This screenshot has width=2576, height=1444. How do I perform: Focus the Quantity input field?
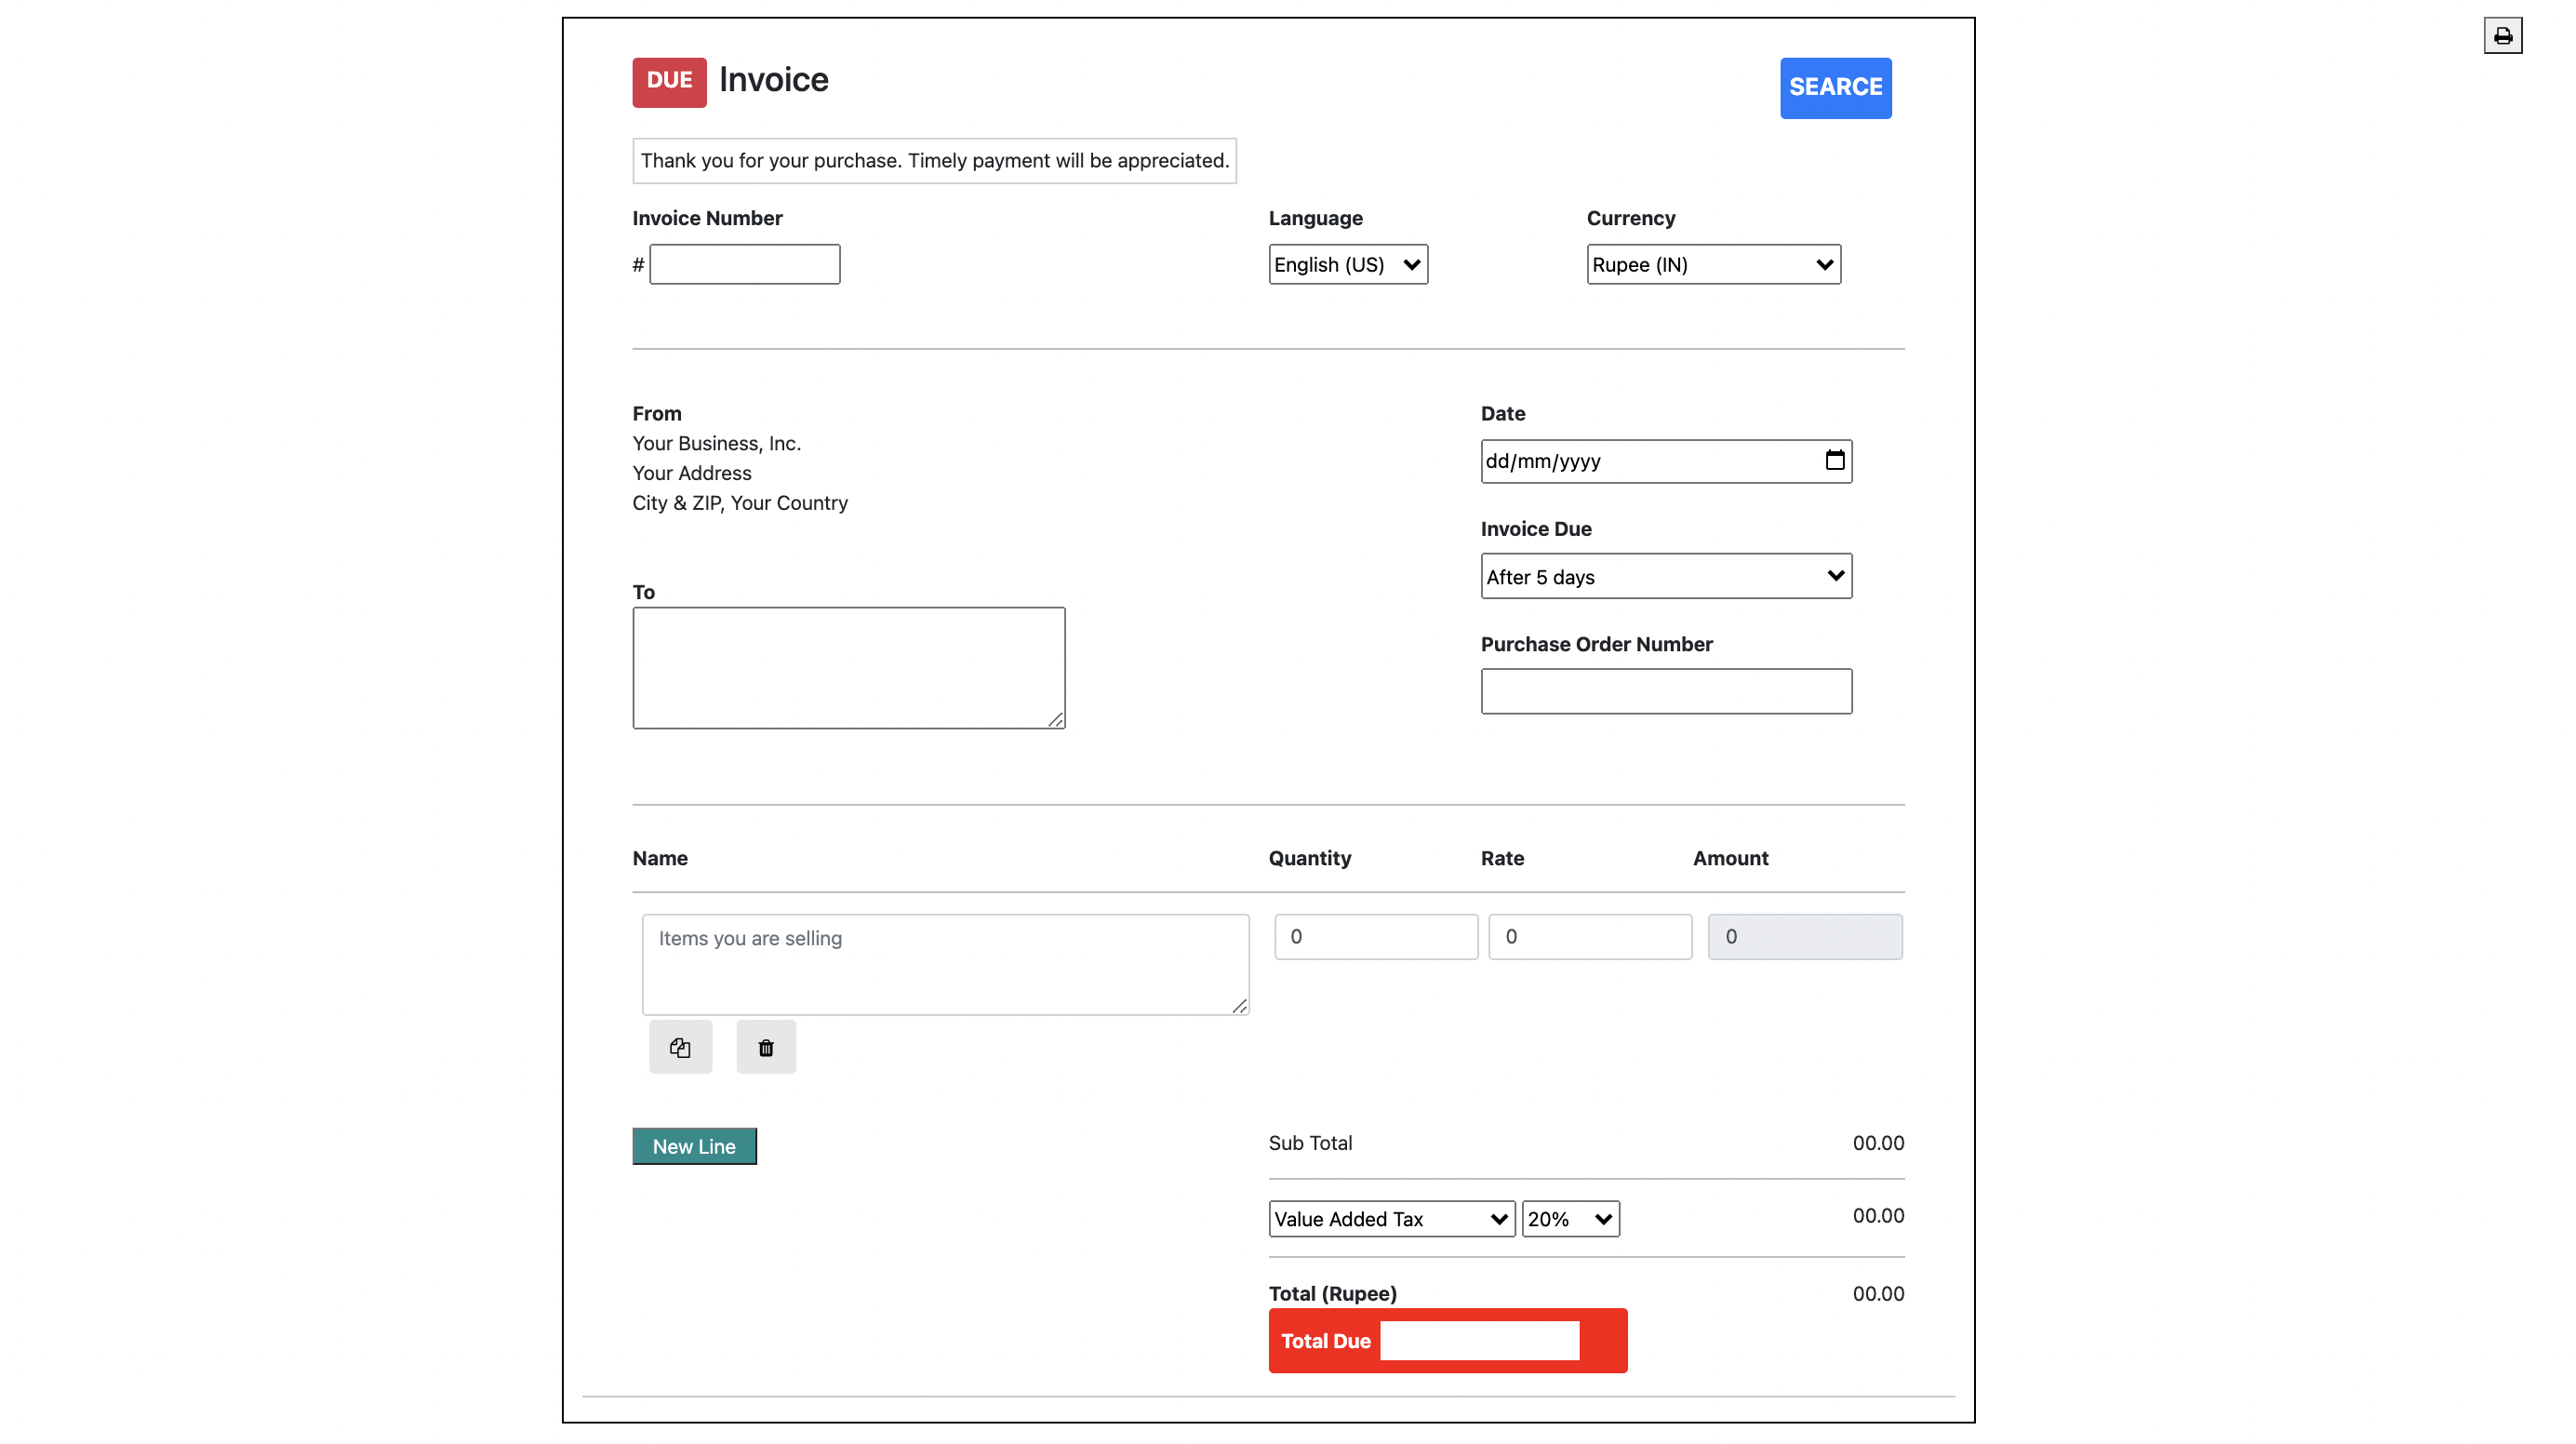coord(1376,937)
